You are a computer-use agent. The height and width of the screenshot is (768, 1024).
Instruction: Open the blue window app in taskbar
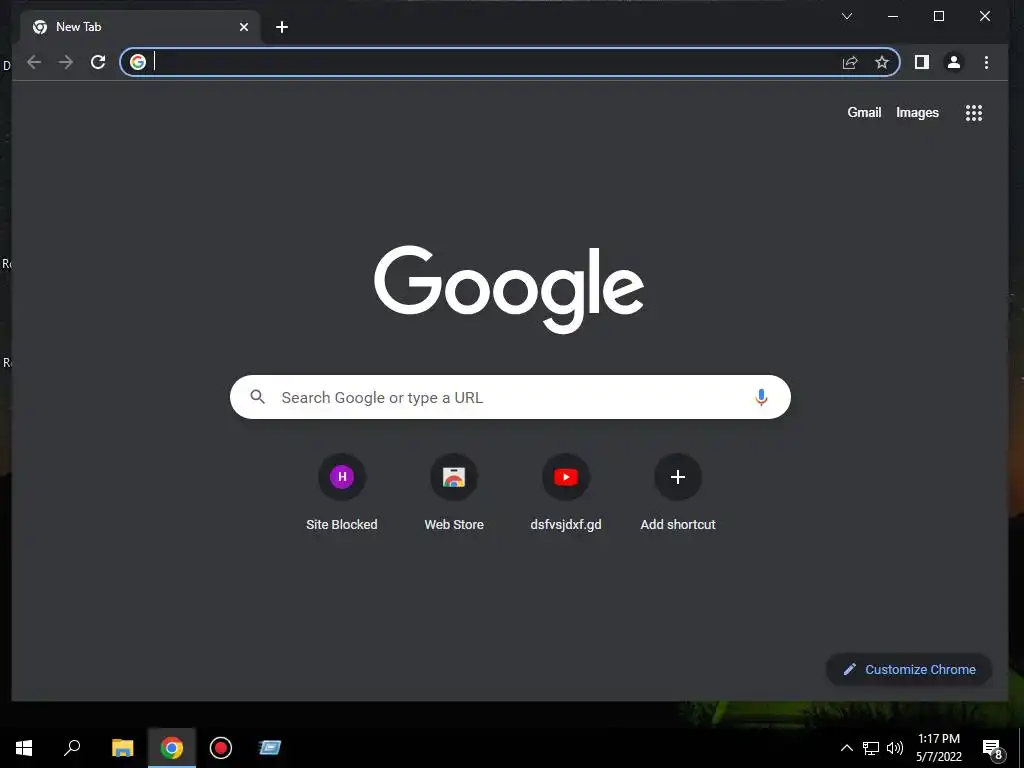coord(270,748)
